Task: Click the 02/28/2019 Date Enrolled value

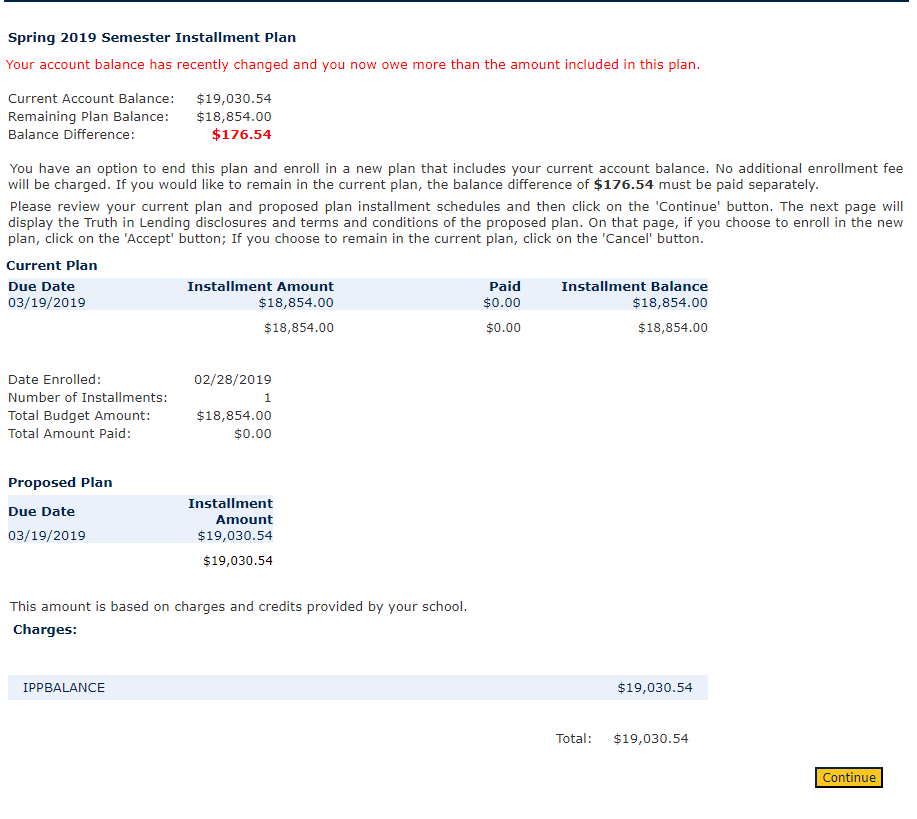Action: [x=232, y=380]
